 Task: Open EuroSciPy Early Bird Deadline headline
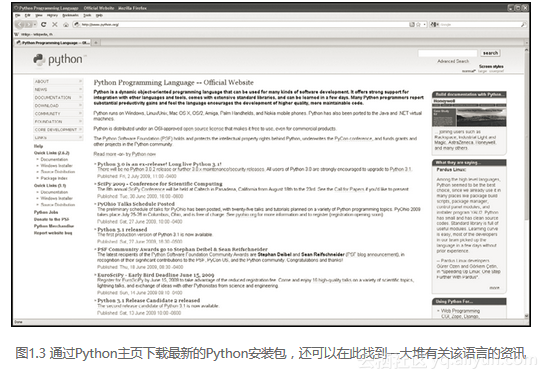(x=156, y=275)
